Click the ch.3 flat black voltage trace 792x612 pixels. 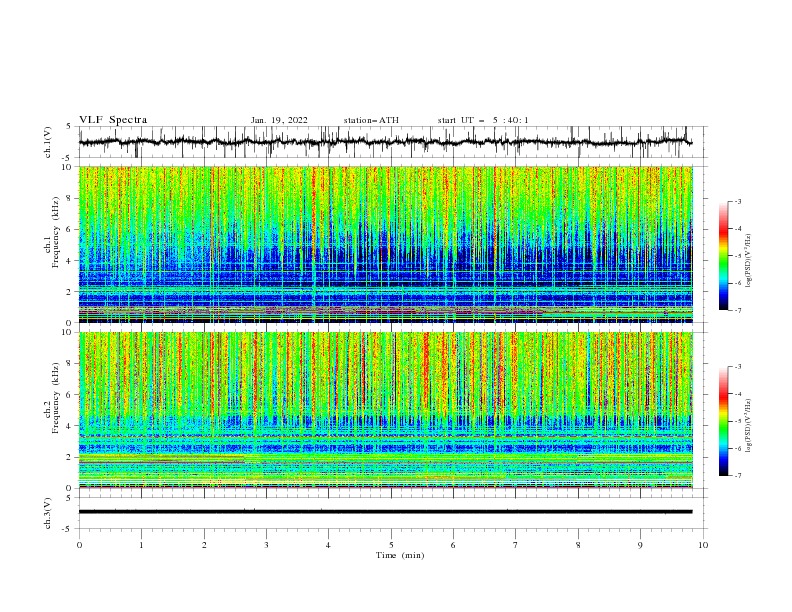(385, 512)
